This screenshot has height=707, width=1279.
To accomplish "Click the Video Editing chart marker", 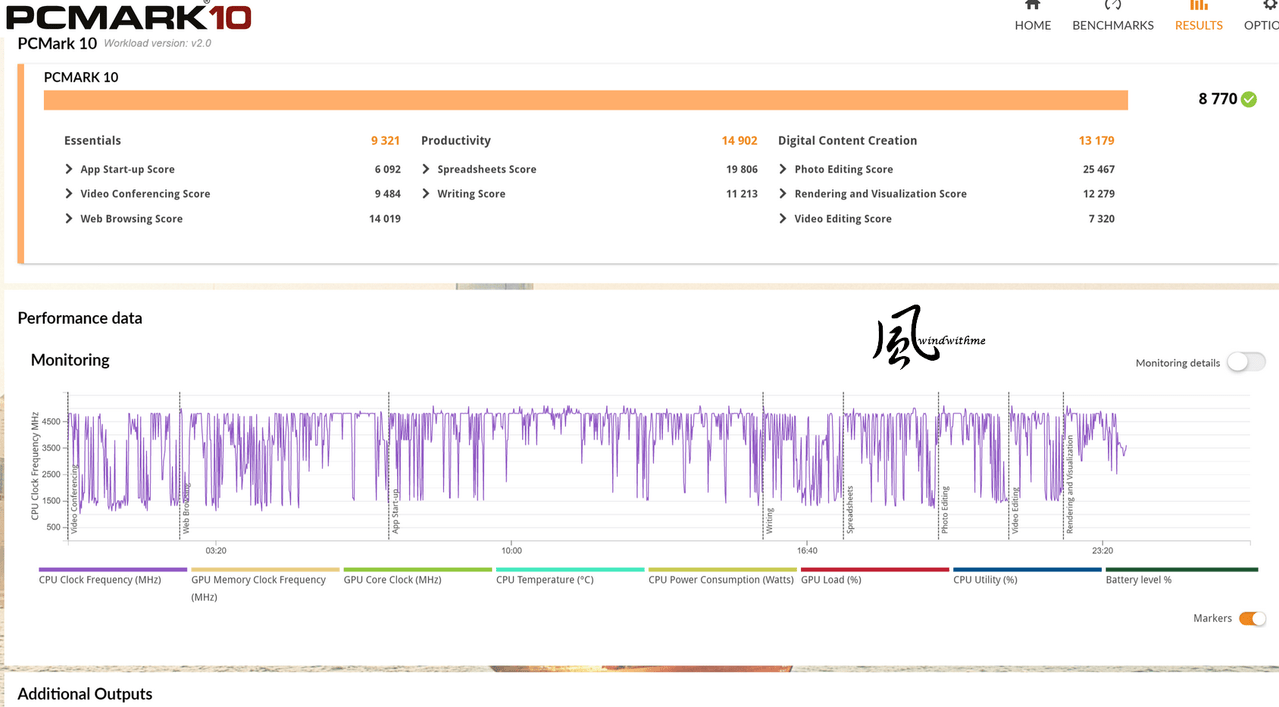I will (x=1015, y=510).
